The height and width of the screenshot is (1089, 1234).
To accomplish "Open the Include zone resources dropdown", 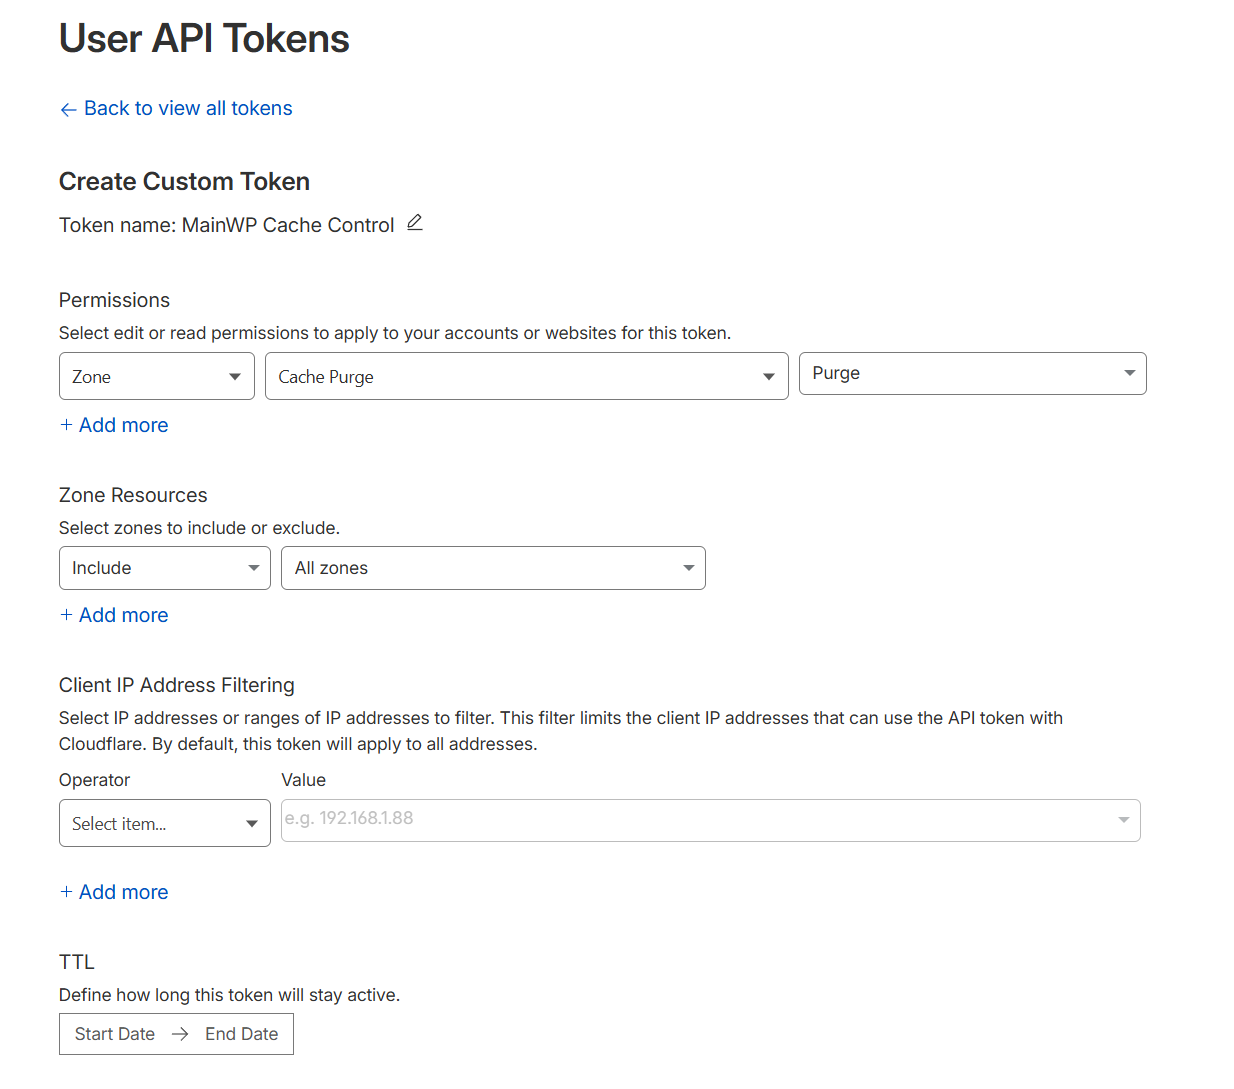I will coord(164,568).
